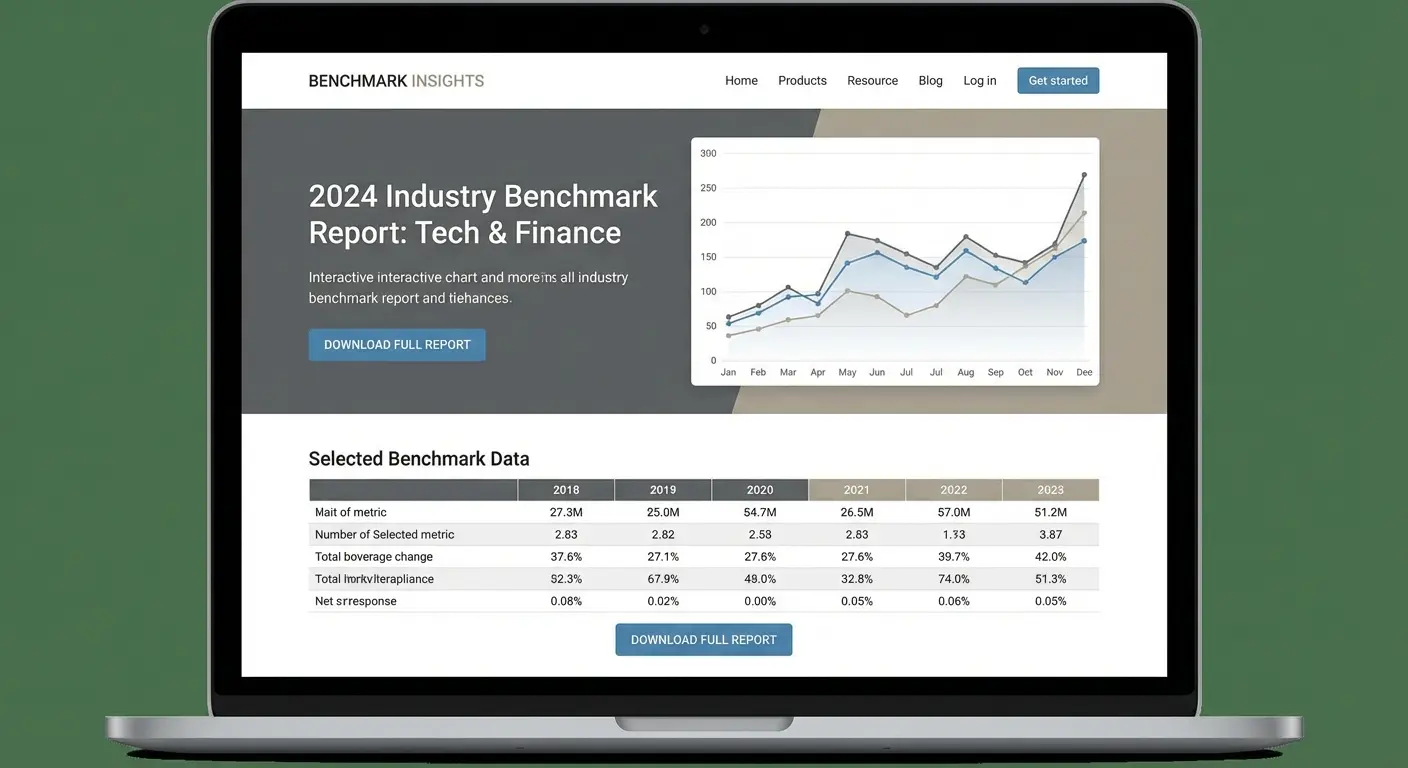Visit the Blog section
Viewport: 1408px width, 768px height.
930,81
